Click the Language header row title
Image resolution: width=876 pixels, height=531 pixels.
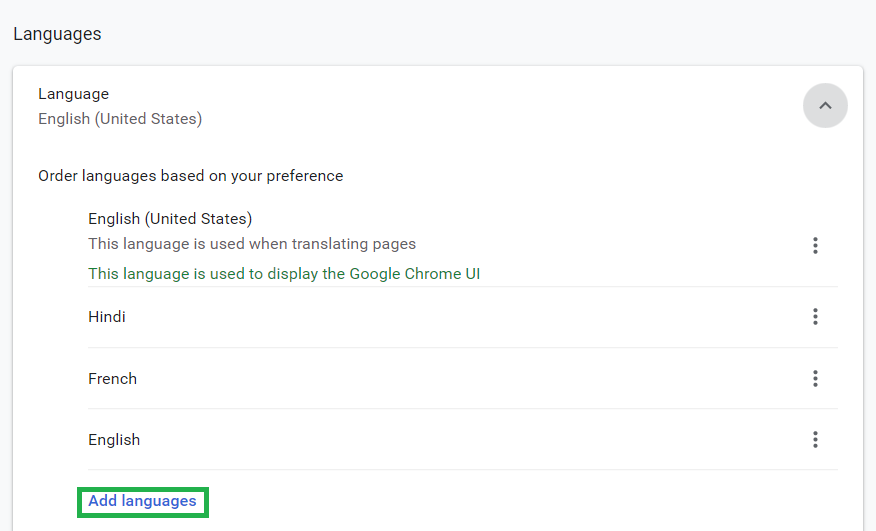click(x=74, y=94)
